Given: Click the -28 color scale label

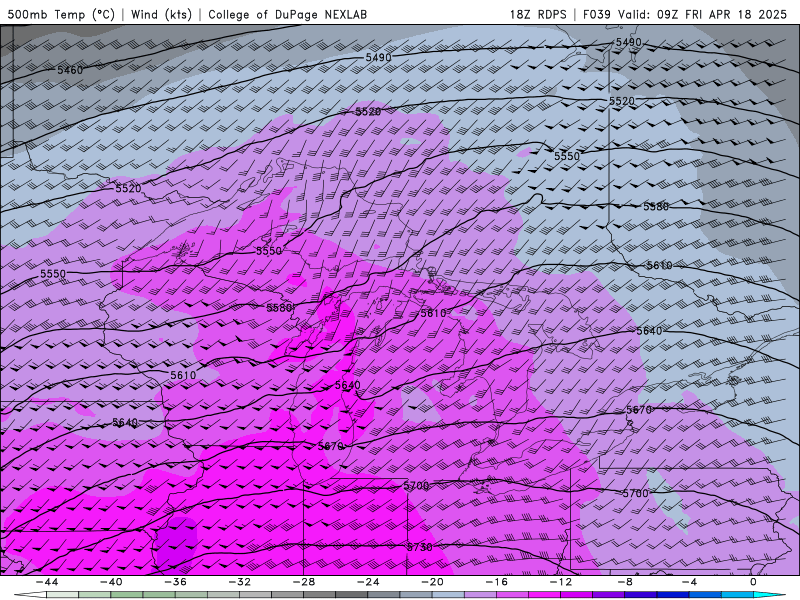Looking at the screenshot, I should (x=304, y=582).
